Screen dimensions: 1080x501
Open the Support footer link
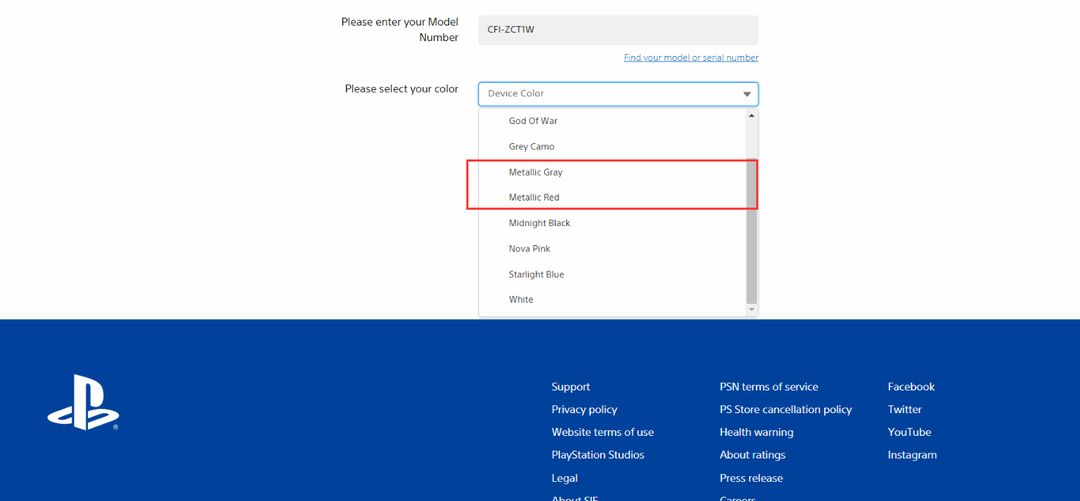point(570,387)
